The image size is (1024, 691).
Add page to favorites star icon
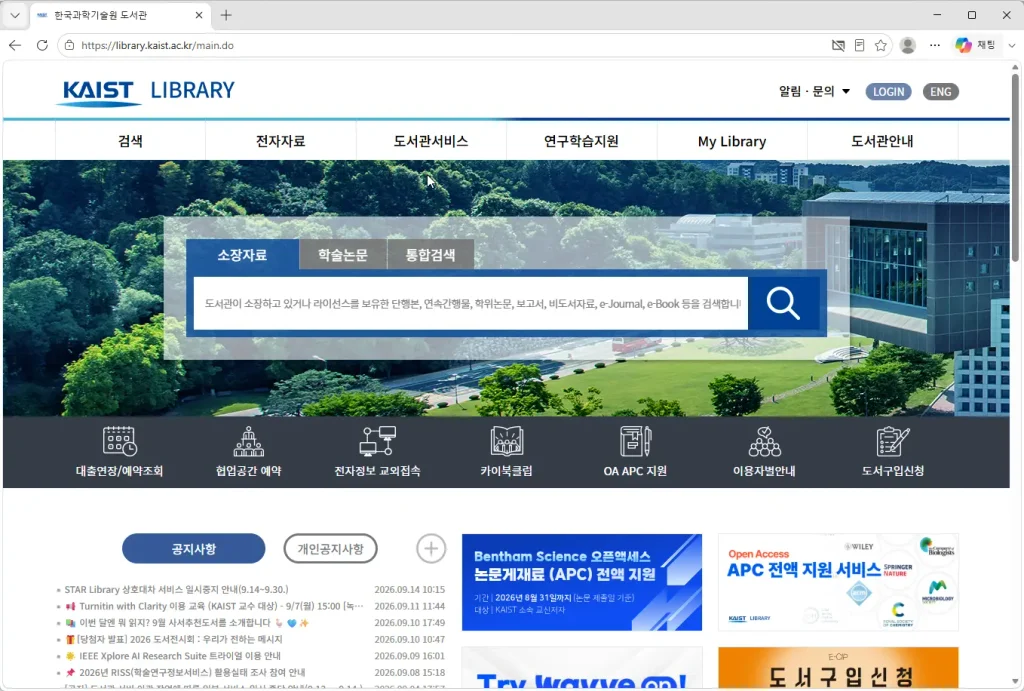[x=881, y=45]
